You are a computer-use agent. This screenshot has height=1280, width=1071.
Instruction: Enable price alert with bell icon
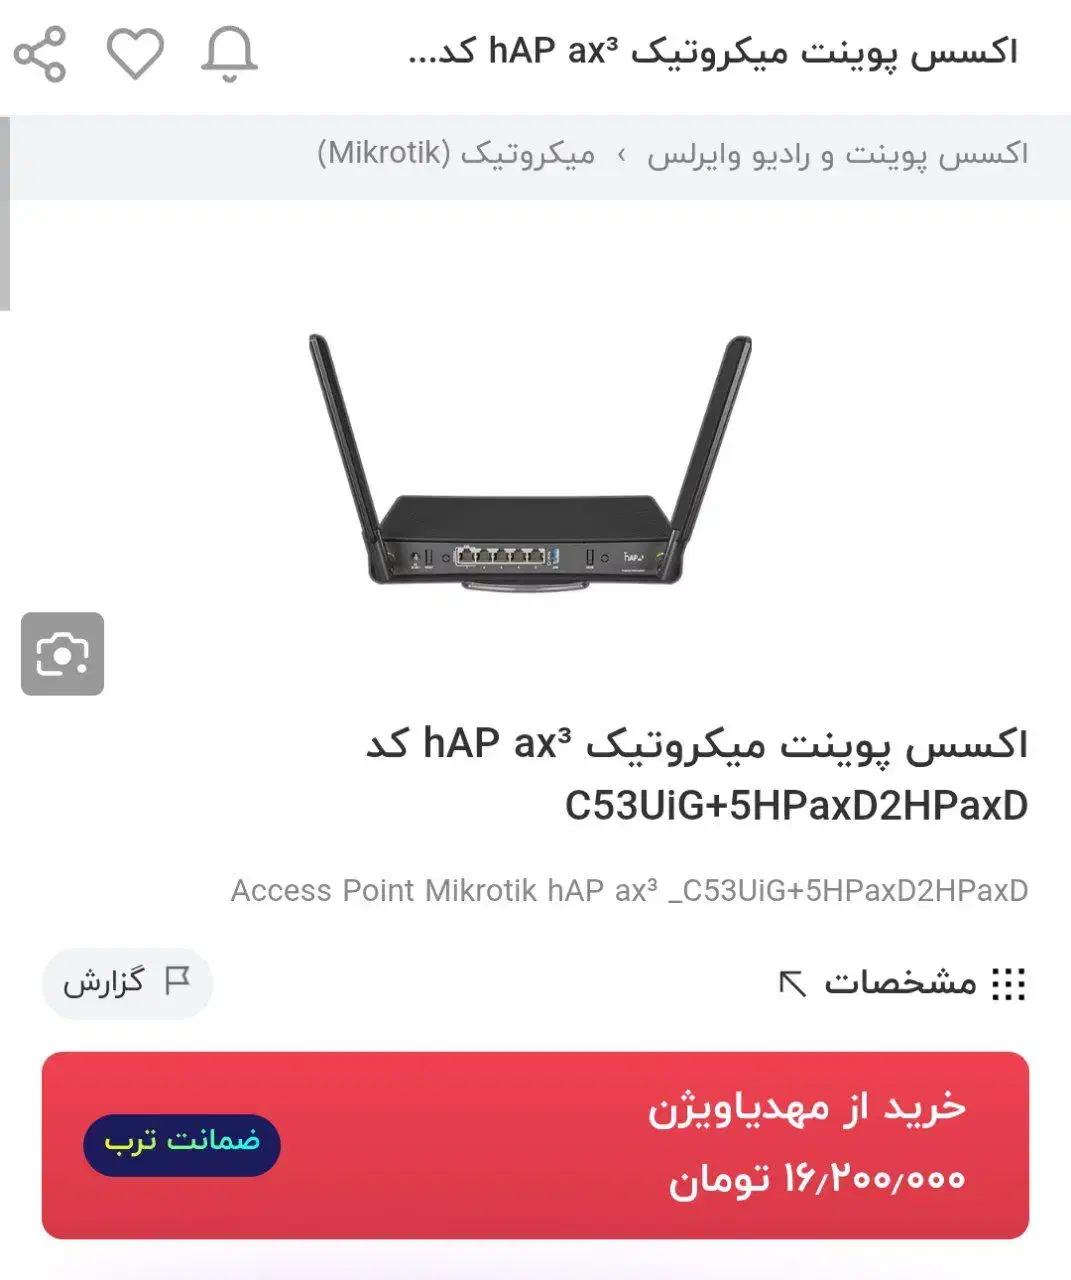tap(230, 54)
